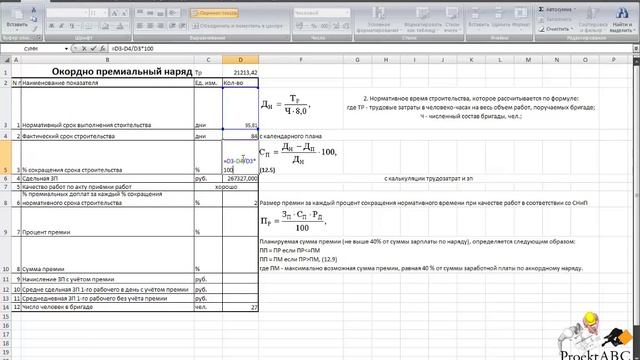Align text to bottom of cell
This screenshot has height=360, width=640.
160,13
